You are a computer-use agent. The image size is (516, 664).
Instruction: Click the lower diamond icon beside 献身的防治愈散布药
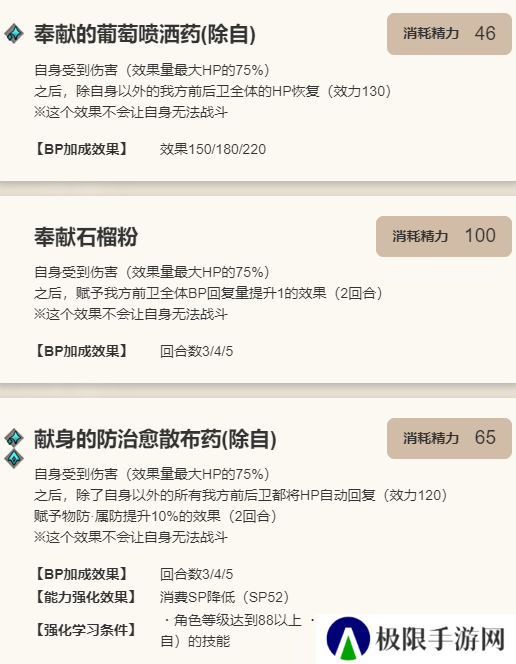14,458
